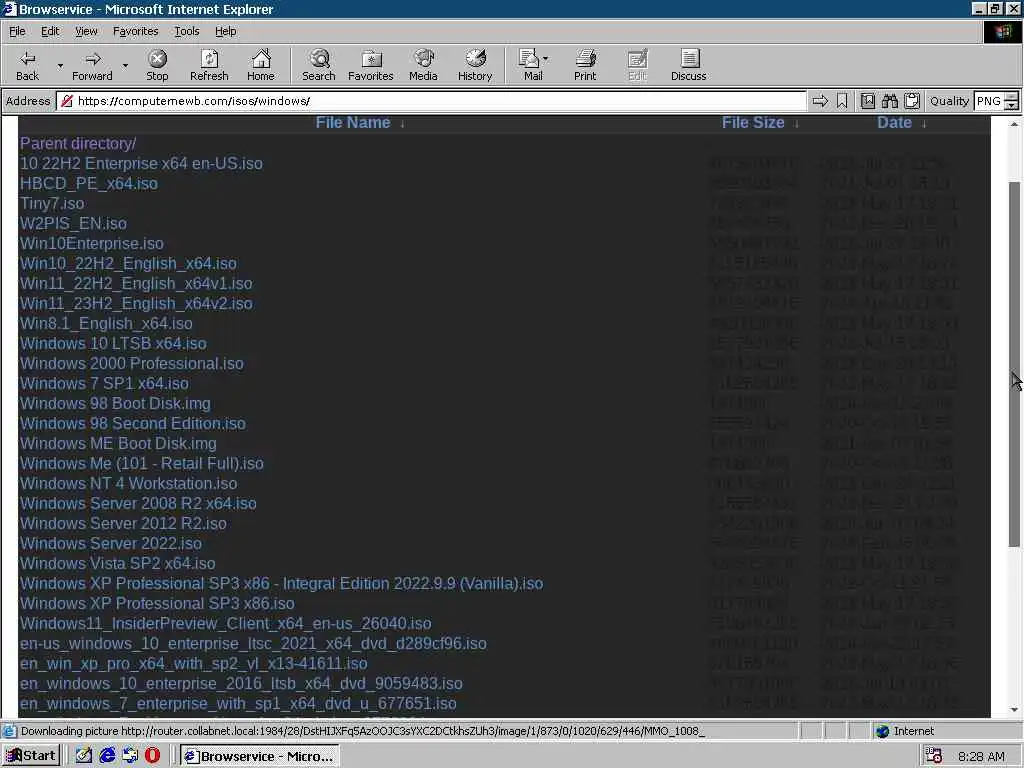
Task: Click Win8.1_English_x64.iso
Action: click(x=106, y=324)
